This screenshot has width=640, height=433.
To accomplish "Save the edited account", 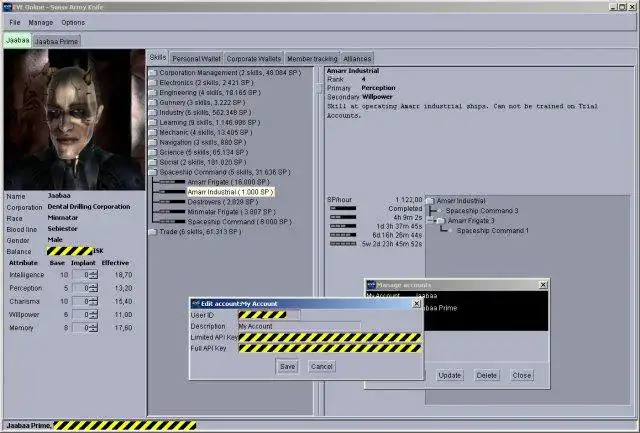I will 287,366.
